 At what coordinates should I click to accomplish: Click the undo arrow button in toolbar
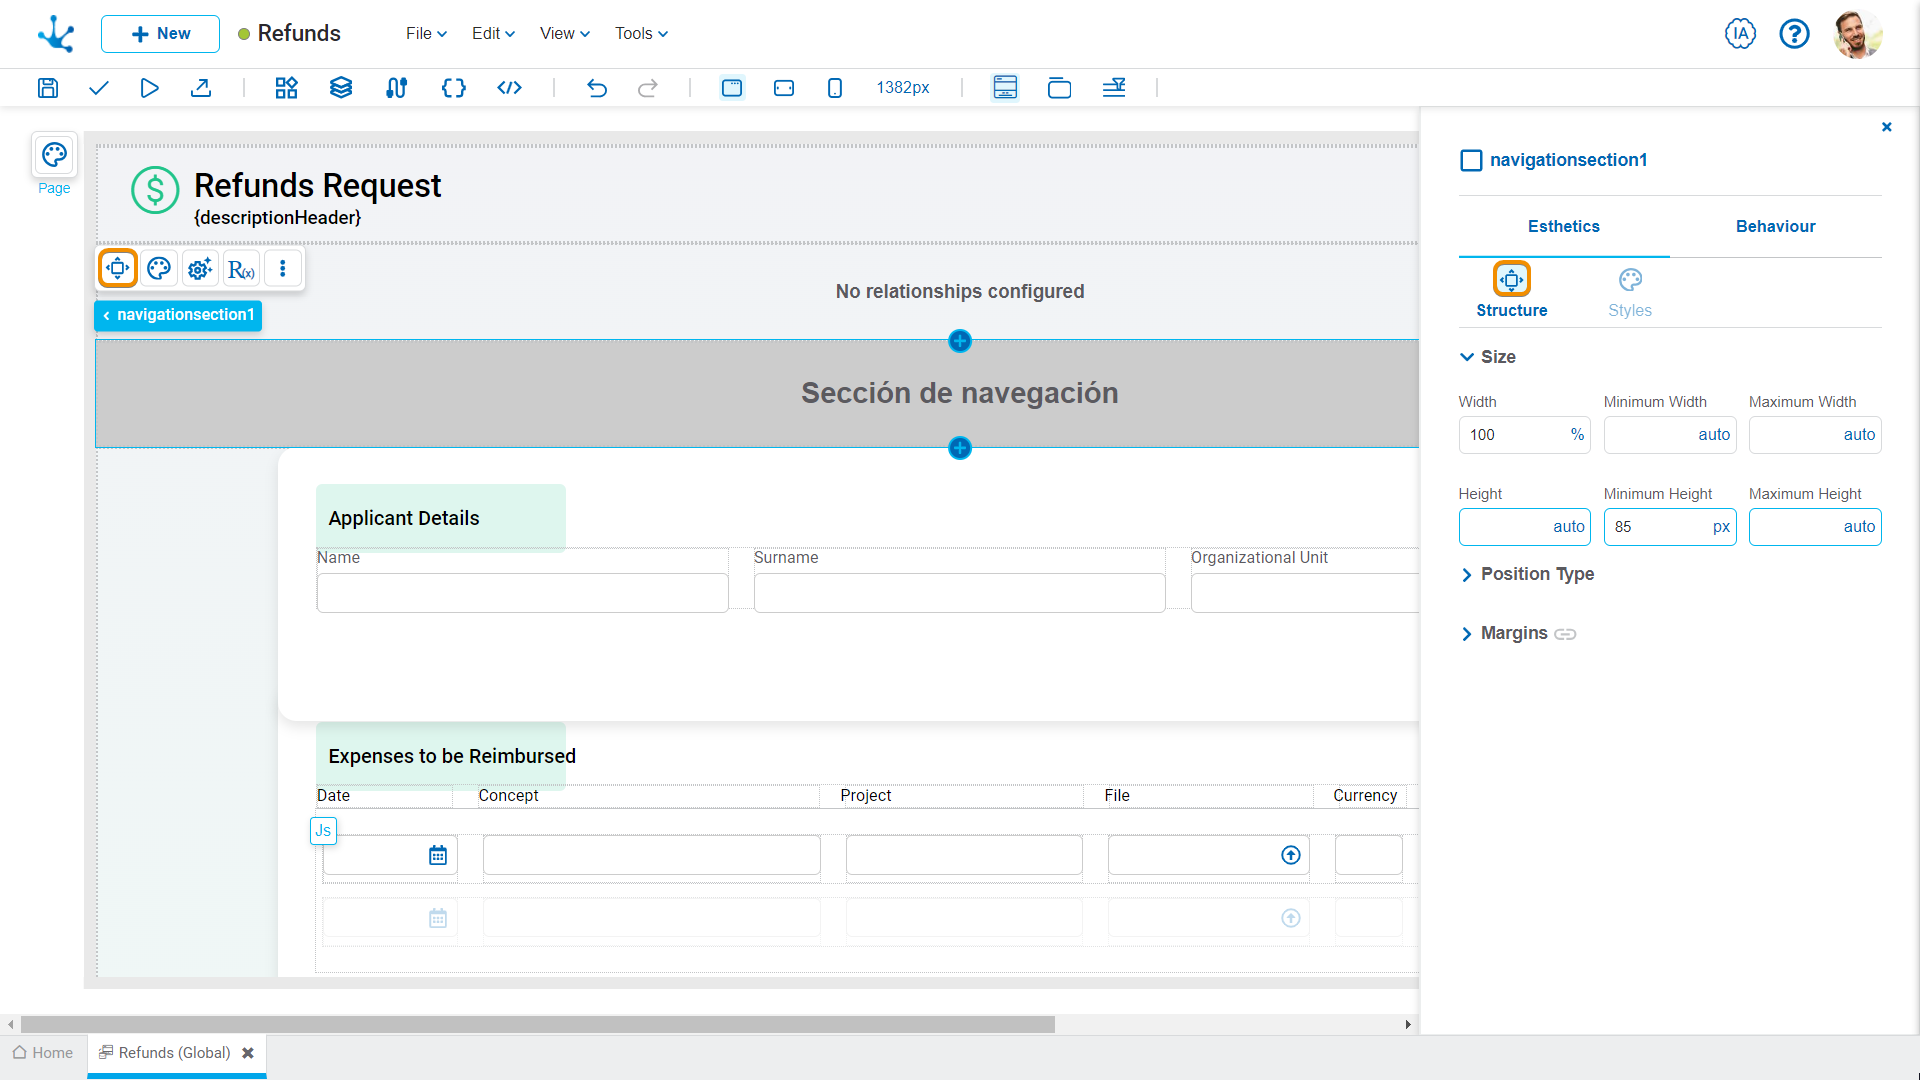tap(595, 88)
